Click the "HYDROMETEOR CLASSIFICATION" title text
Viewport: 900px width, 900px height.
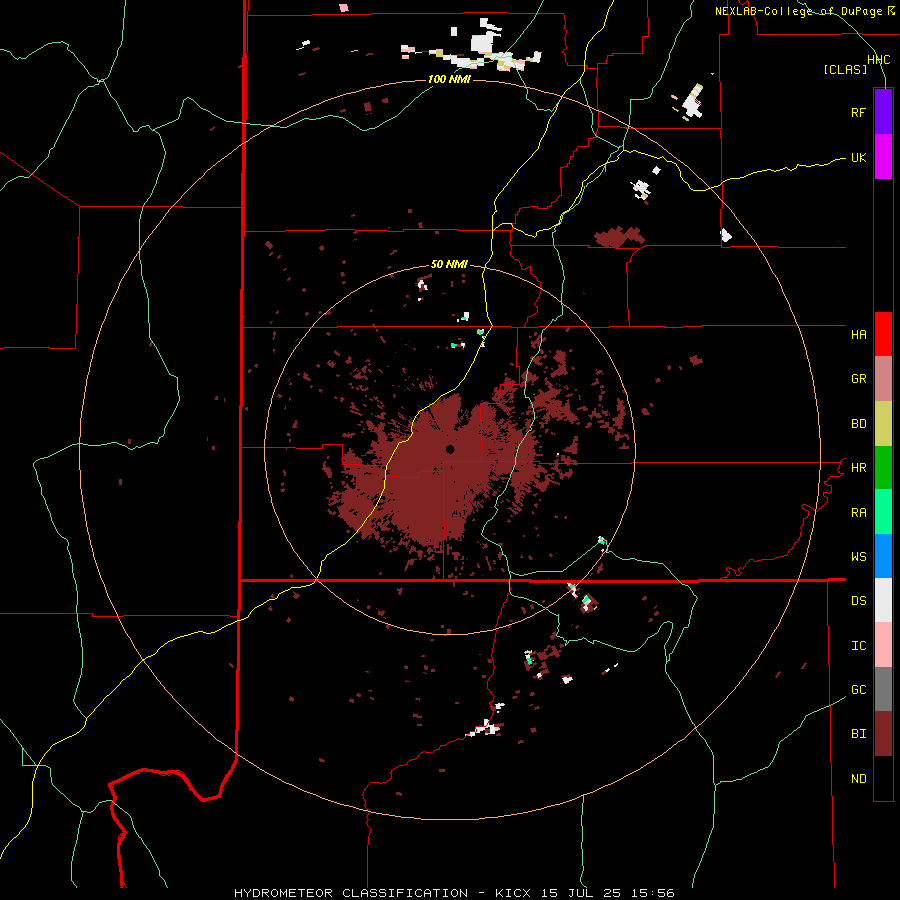351,893
